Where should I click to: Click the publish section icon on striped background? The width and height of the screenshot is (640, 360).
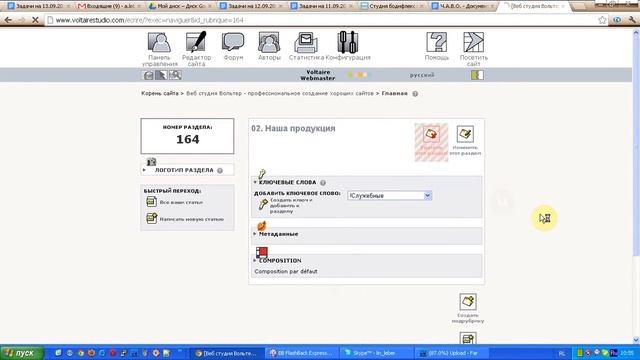click(x=431, y=134)
